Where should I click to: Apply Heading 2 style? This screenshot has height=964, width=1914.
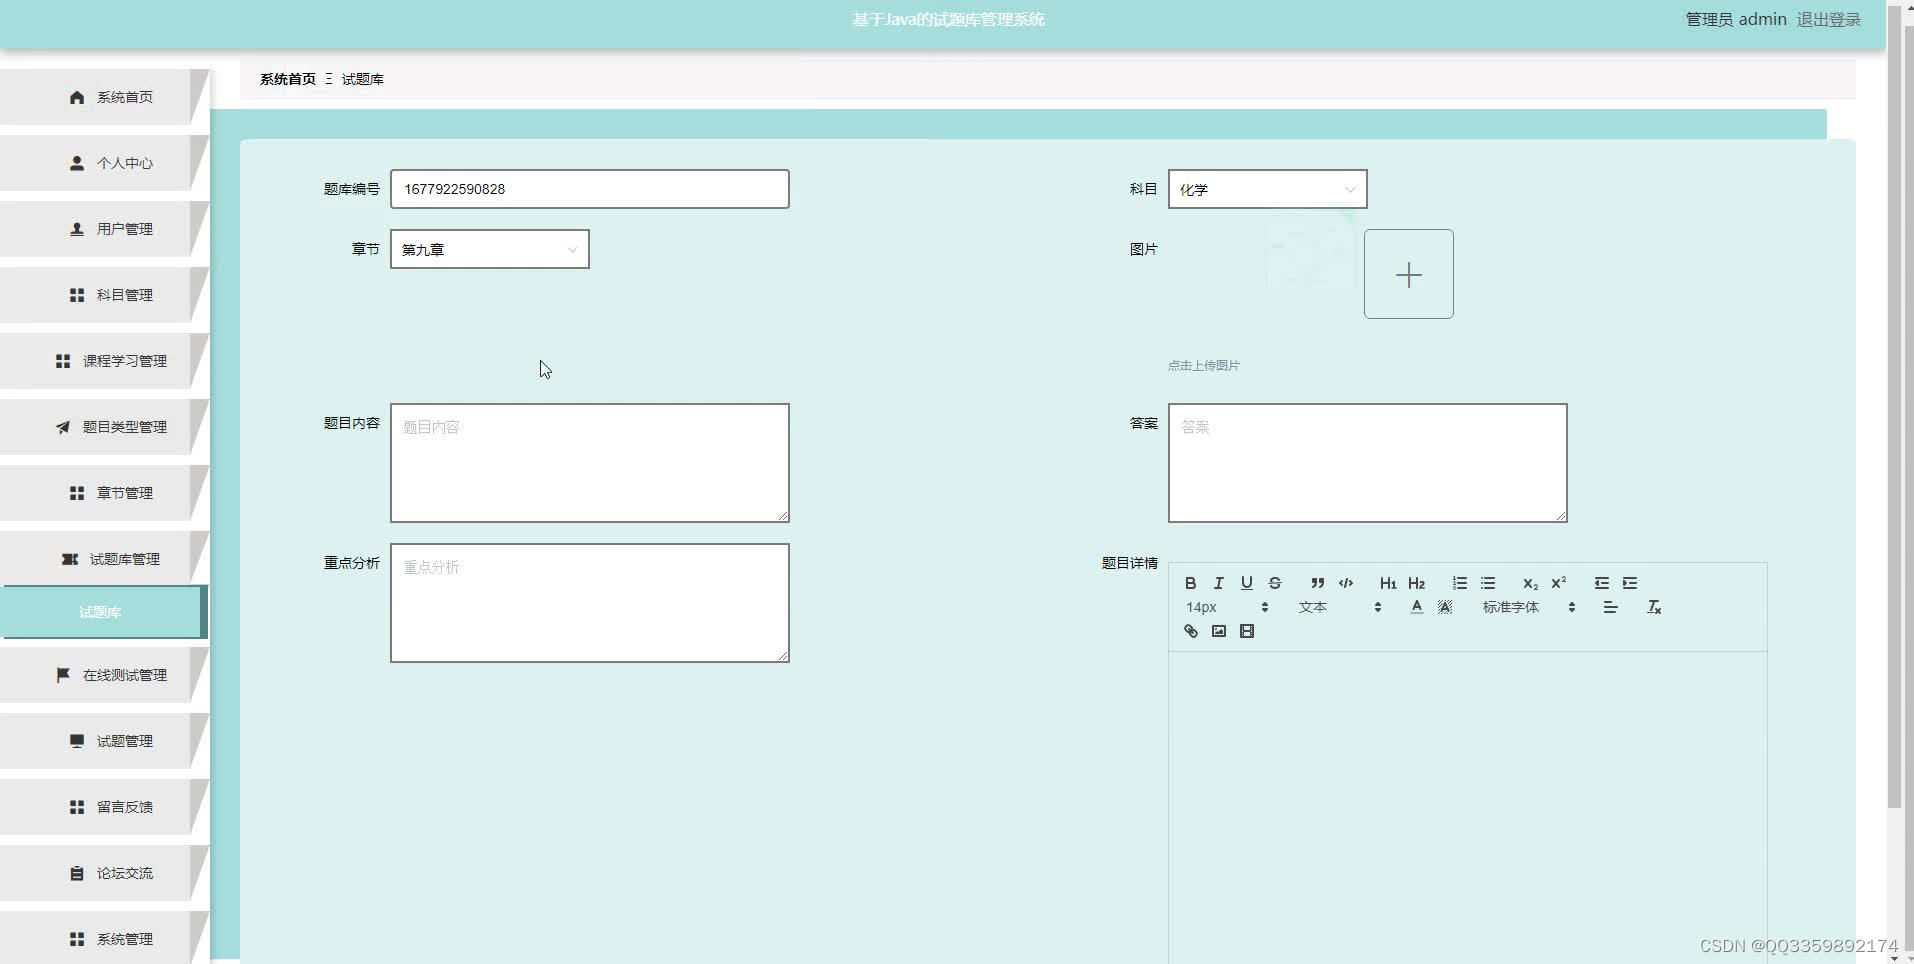click(x=1416, y=583)
